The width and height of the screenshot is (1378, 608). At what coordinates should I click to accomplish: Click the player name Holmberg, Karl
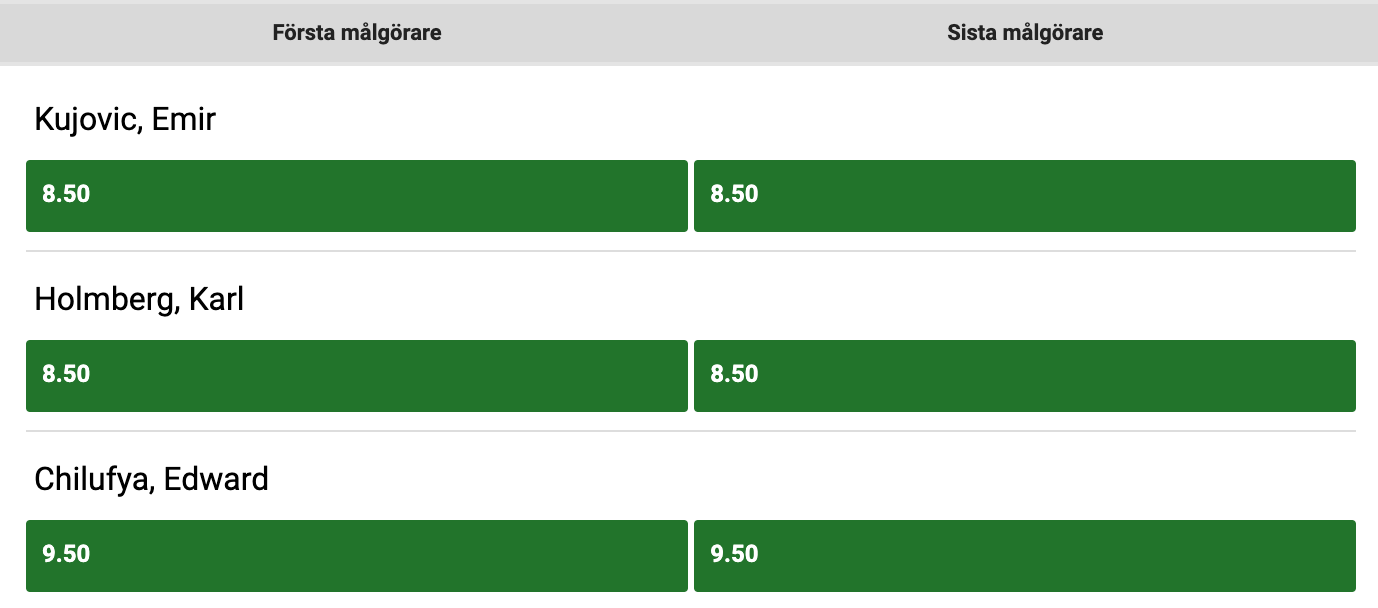tap(139, 300)
